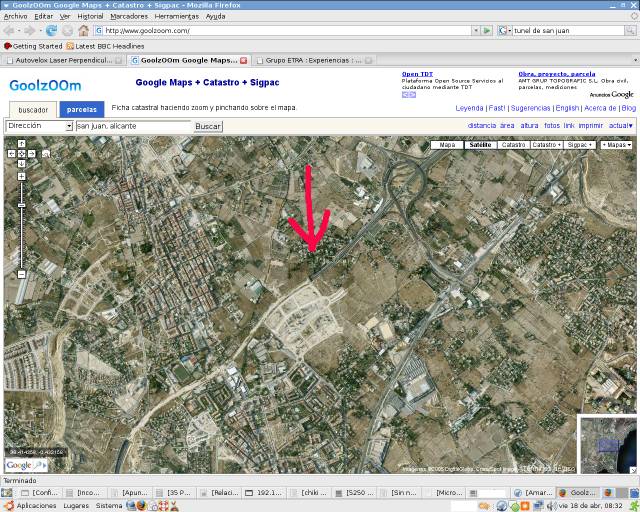
Task: Go to the Firefox home page icon
Action: (83, 31)
